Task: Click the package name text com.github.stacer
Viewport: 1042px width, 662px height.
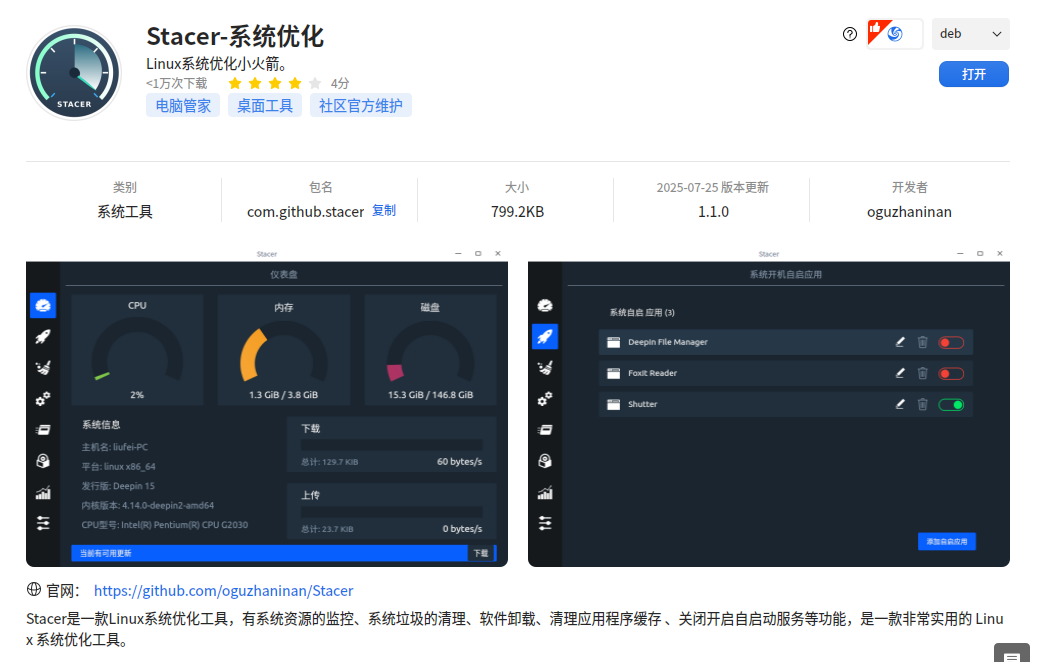Action: click(x=306, y=212)
